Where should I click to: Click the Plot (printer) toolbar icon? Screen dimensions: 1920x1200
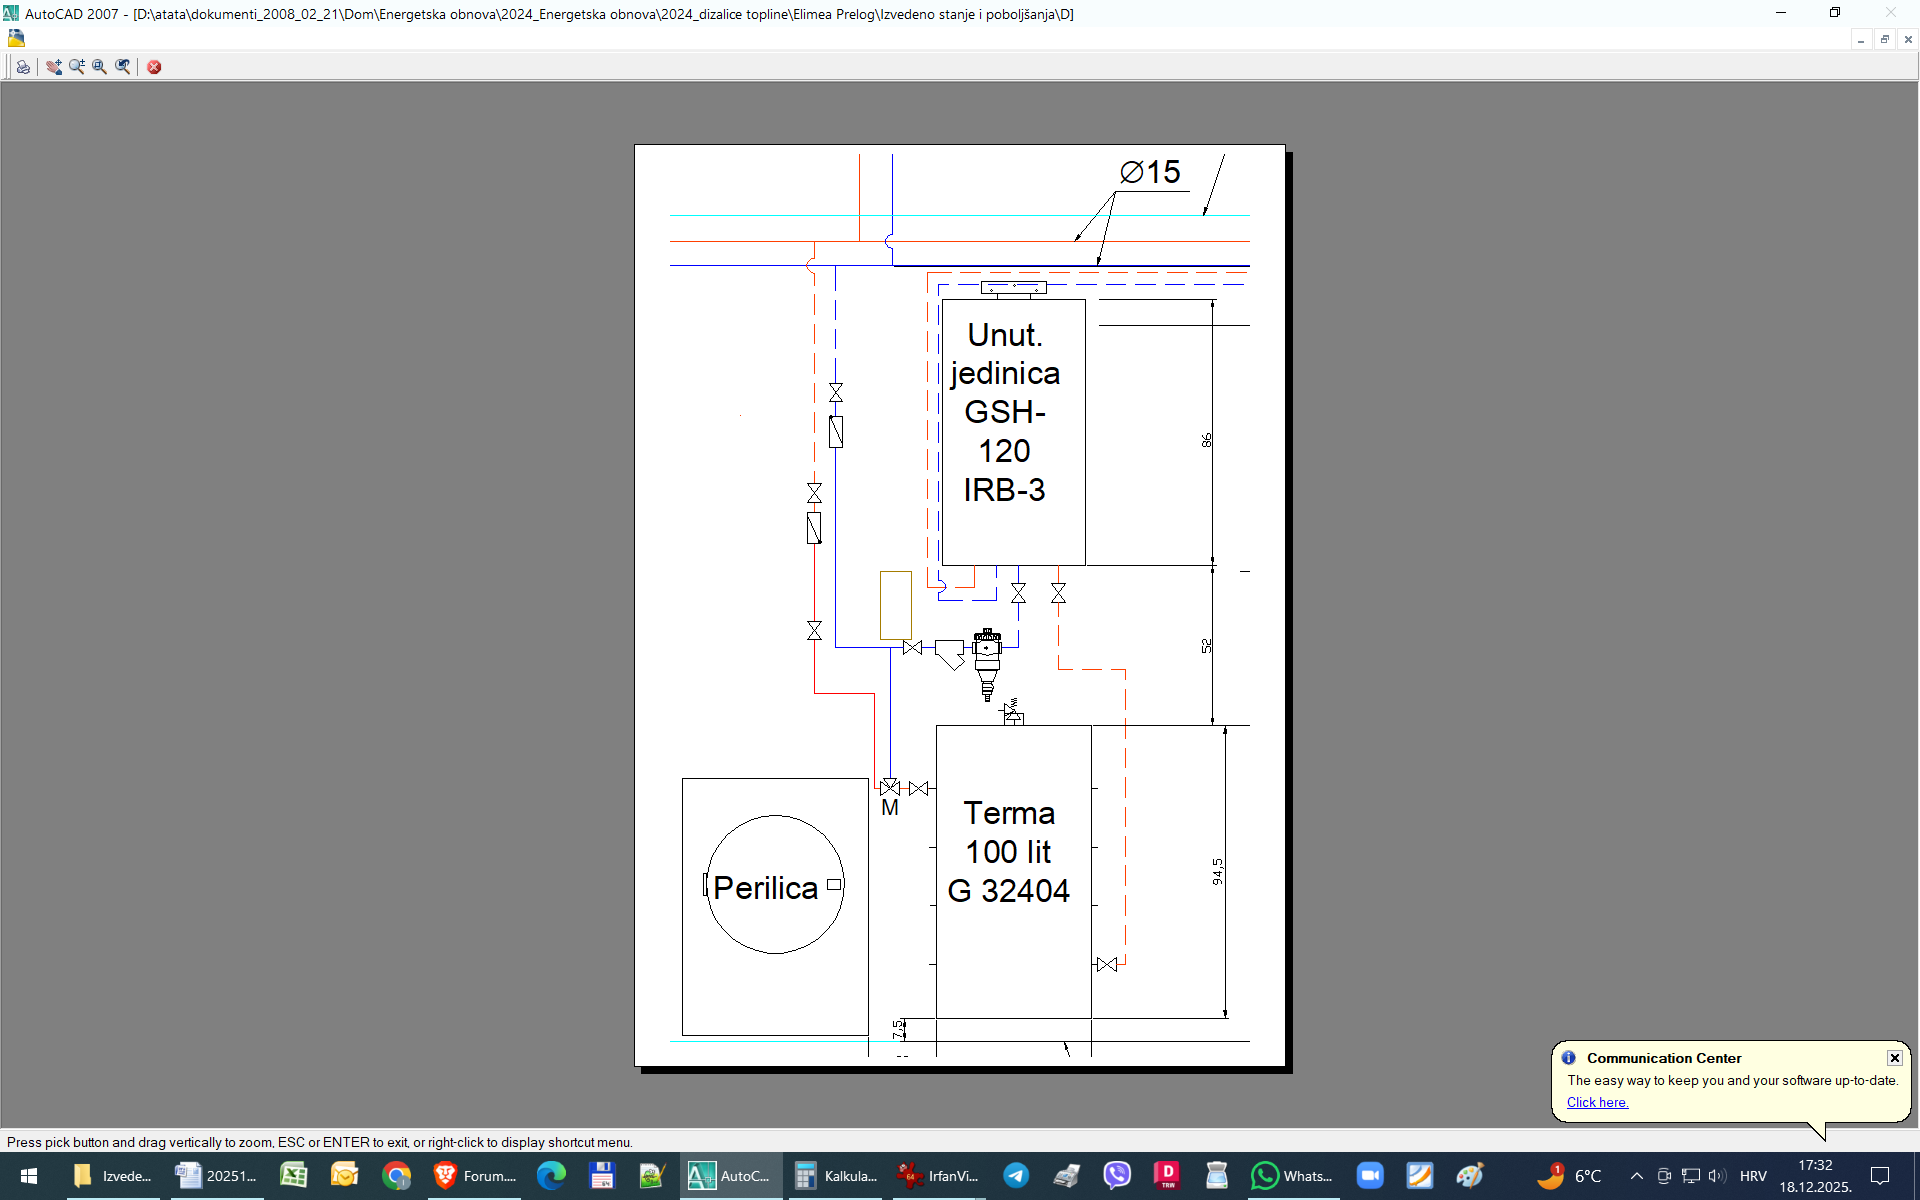click(x=23, y=67)
